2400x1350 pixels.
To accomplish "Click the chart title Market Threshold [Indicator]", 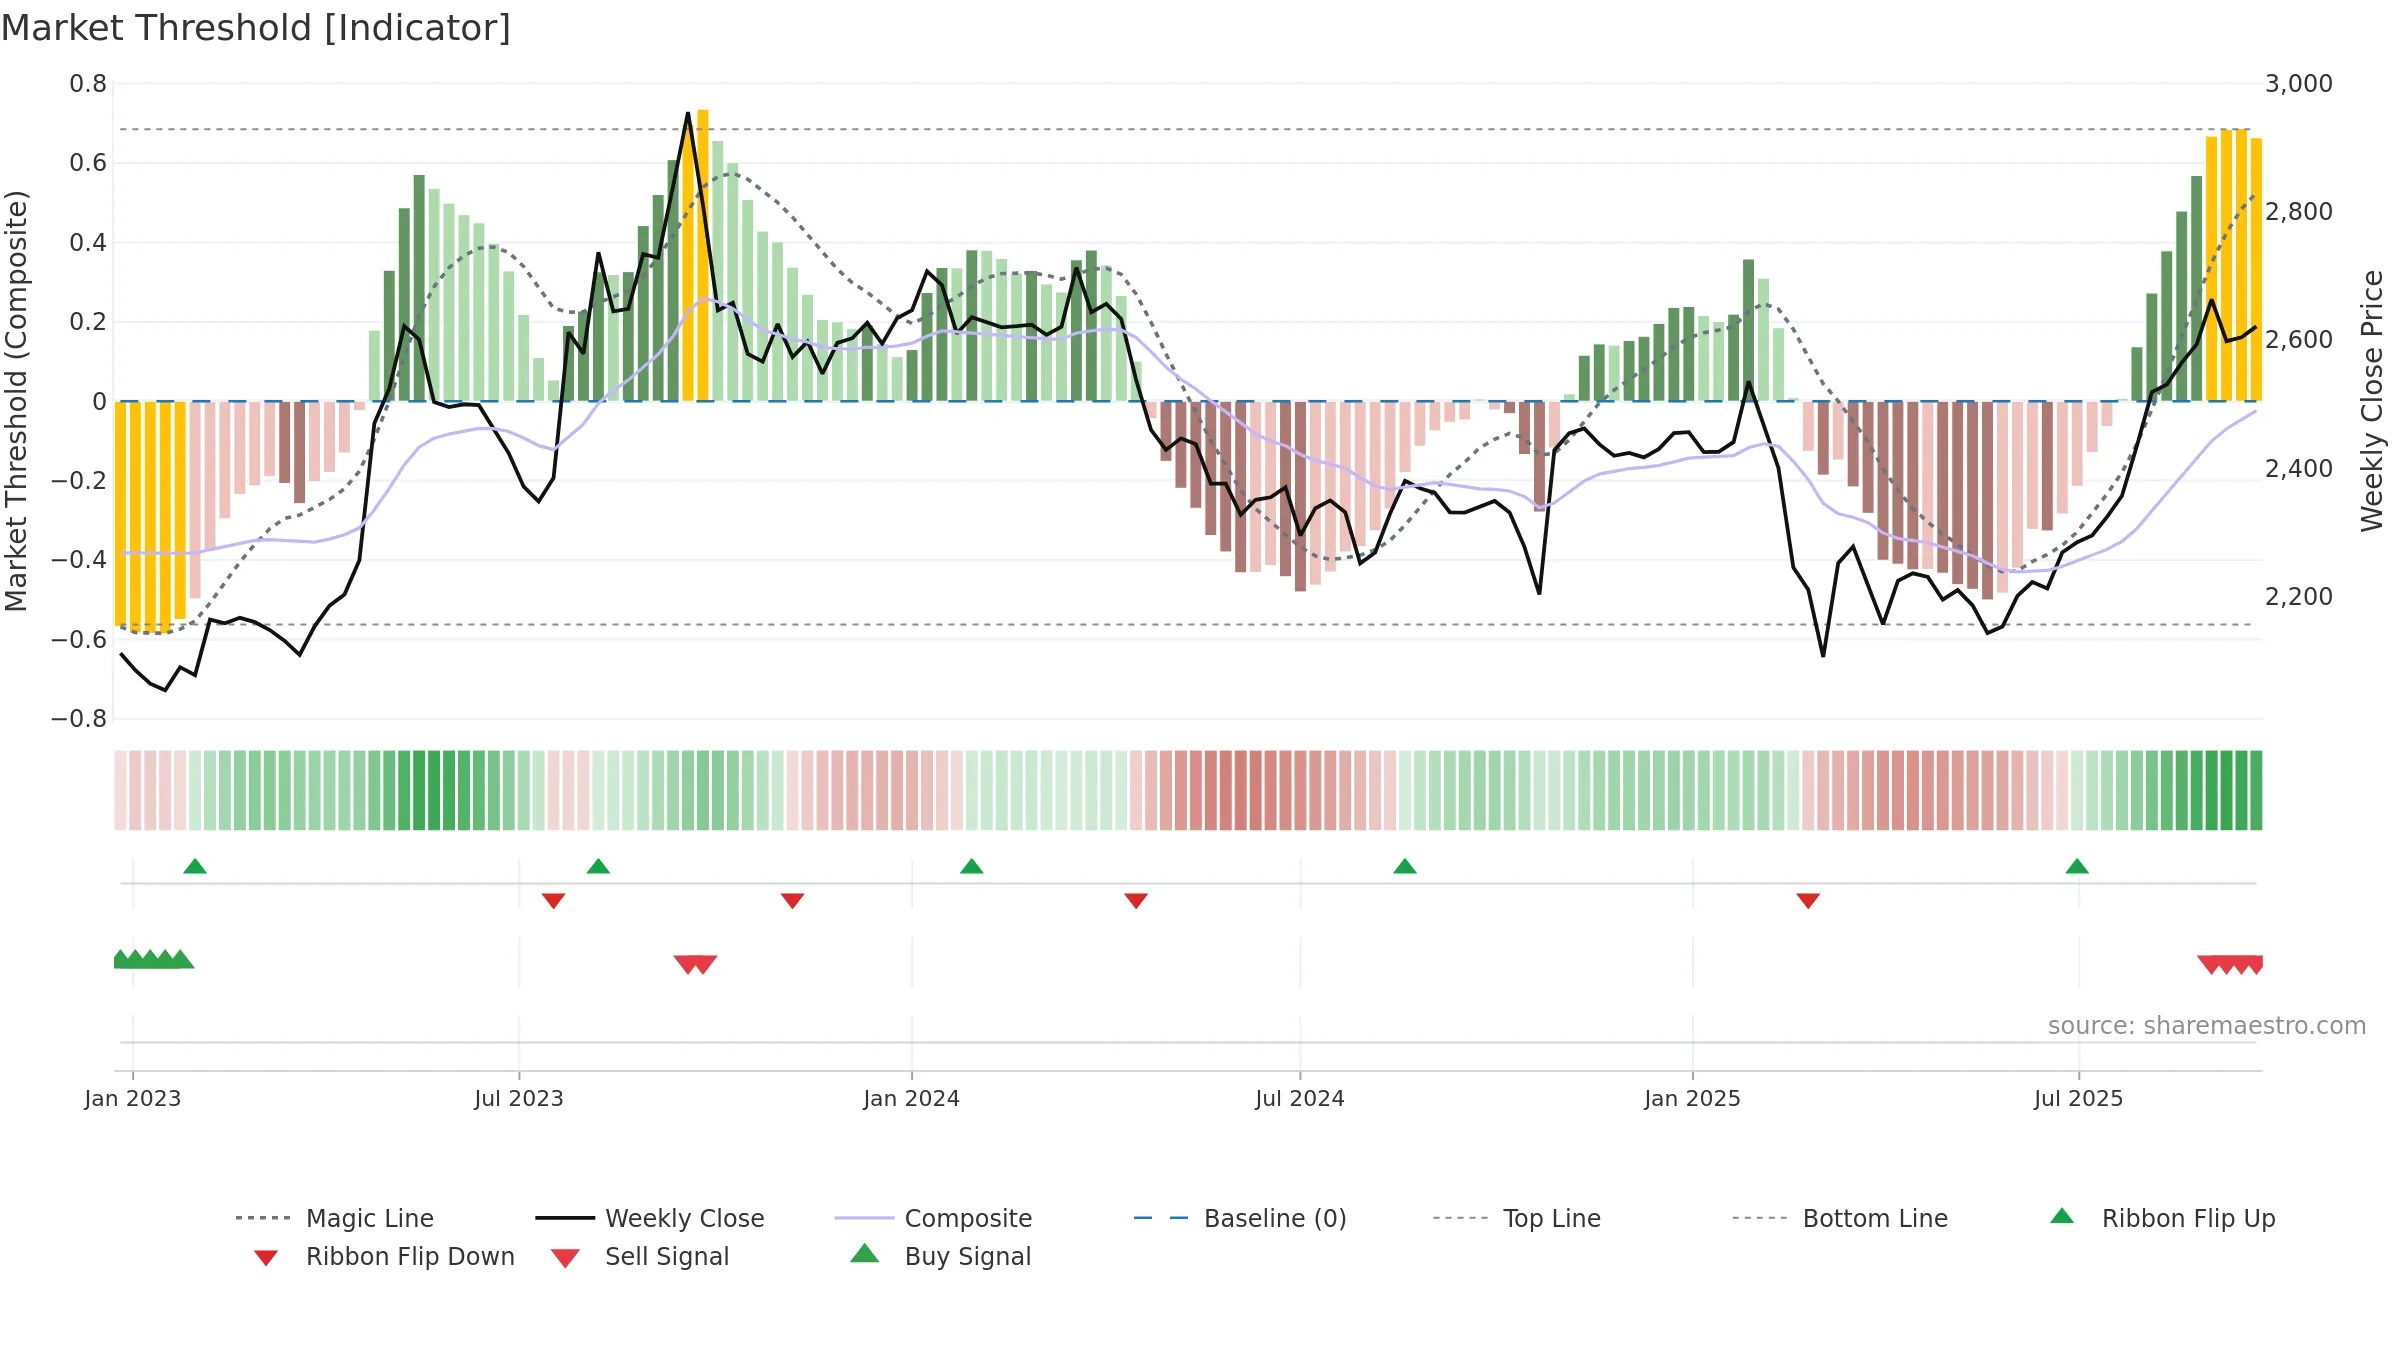I will point(256,28).
